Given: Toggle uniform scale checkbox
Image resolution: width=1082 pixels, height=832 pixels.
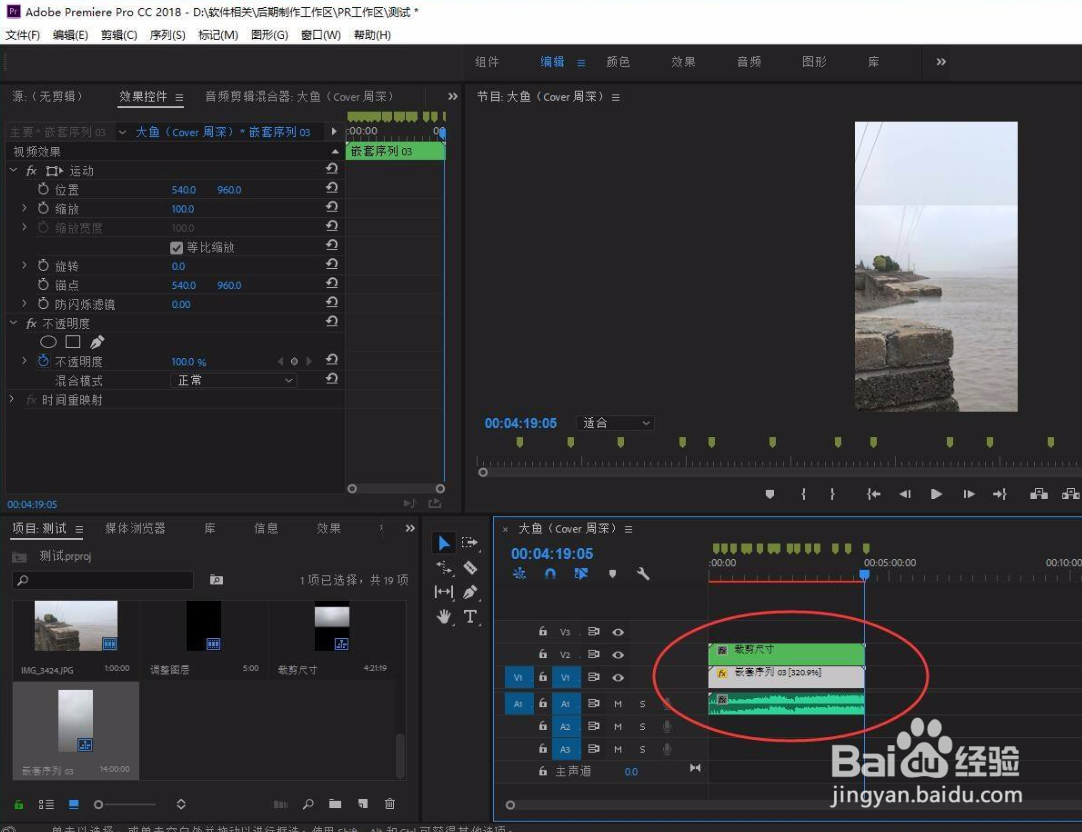Looking at the screenshot, I should pyautogui.click(x=176, y=248).
